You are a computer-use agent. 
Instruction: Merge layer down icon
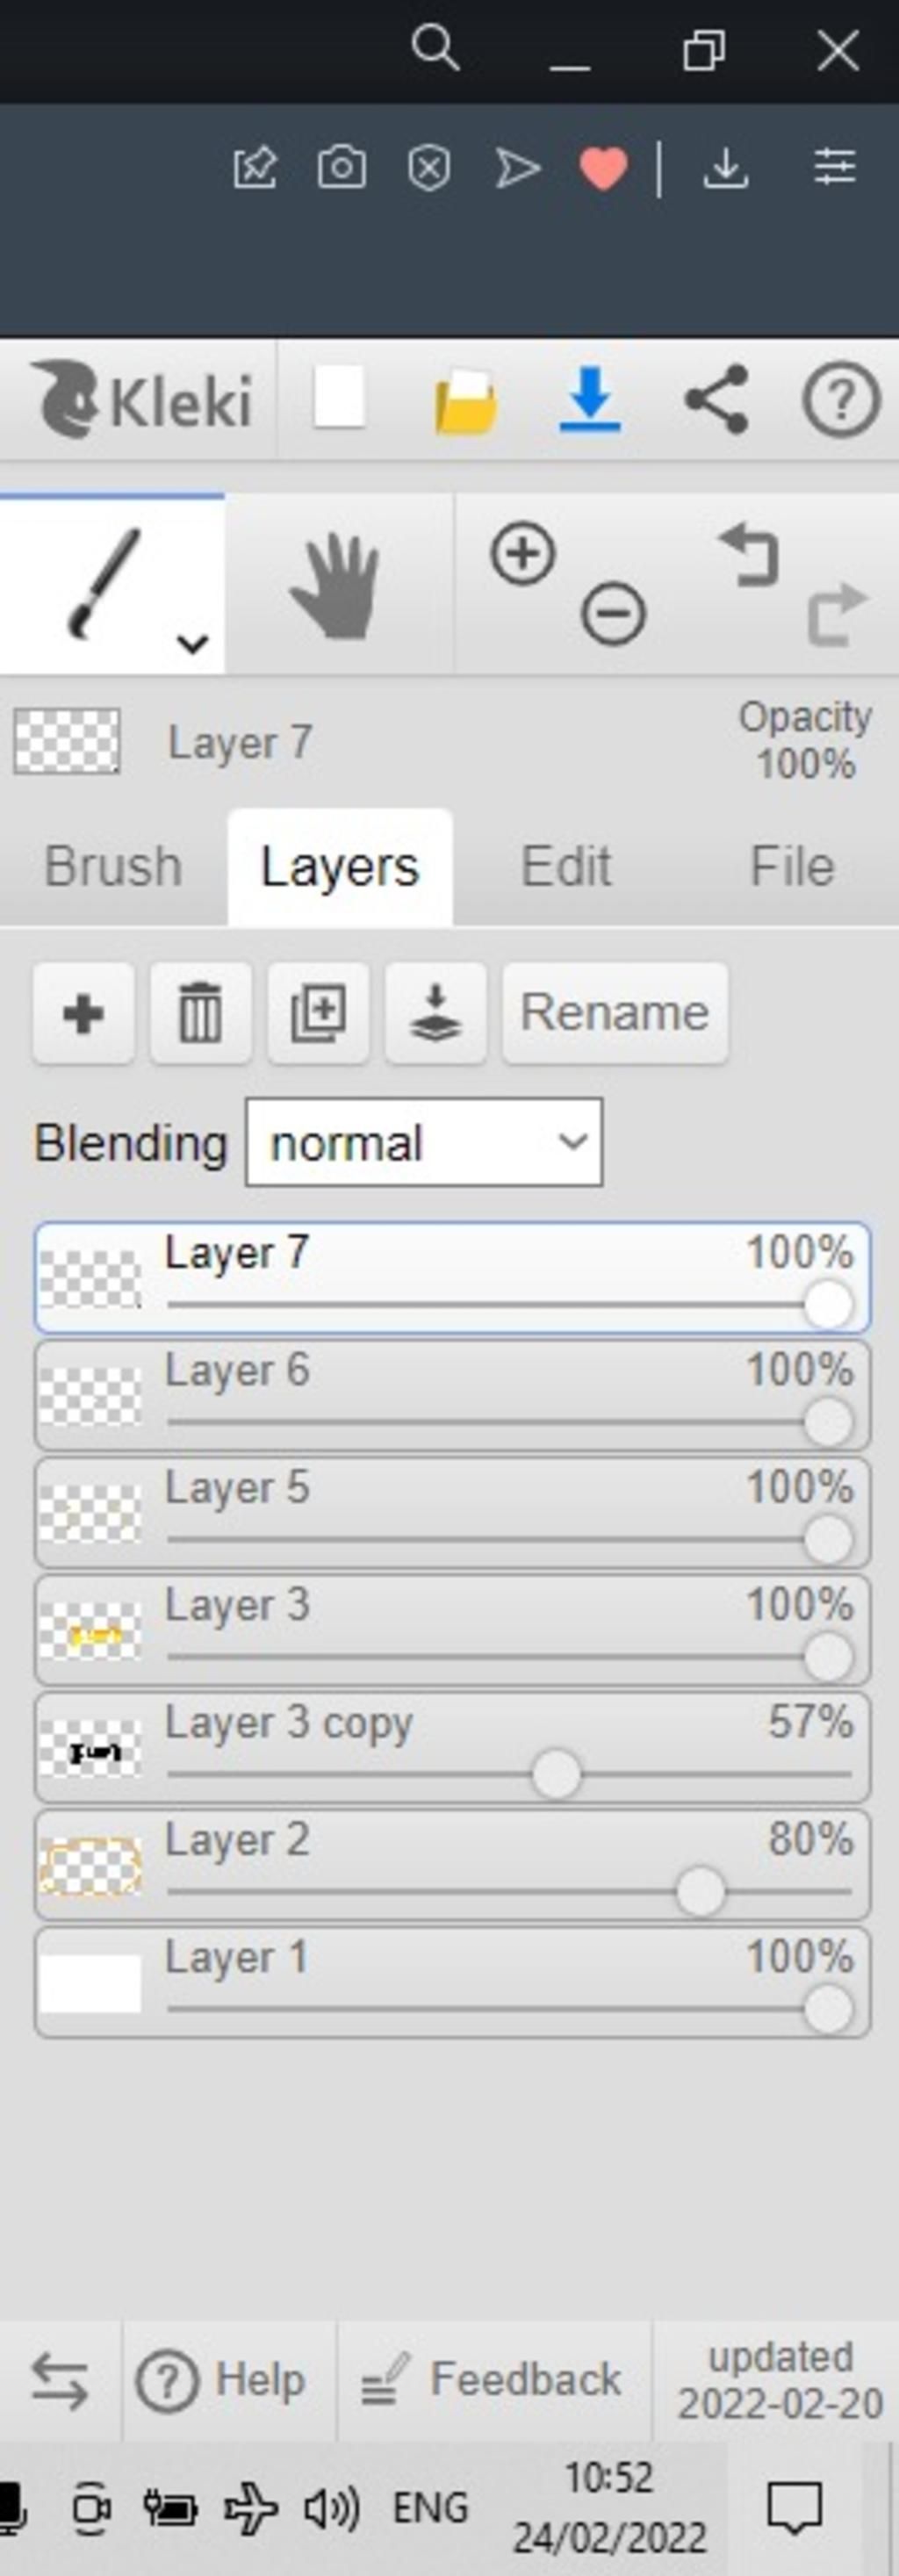pos(435,1013)
